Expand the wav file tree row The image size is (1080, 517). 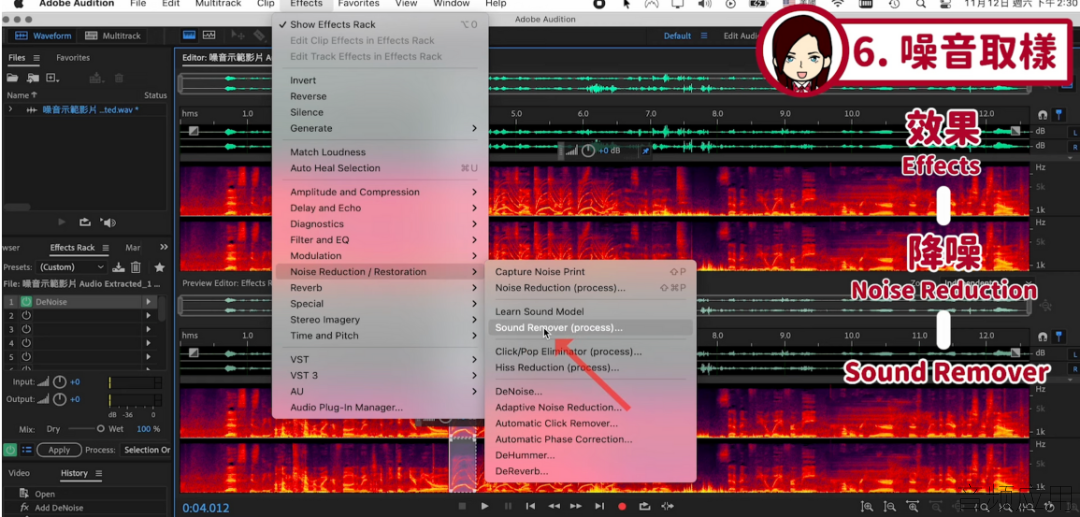click(10, 109)
